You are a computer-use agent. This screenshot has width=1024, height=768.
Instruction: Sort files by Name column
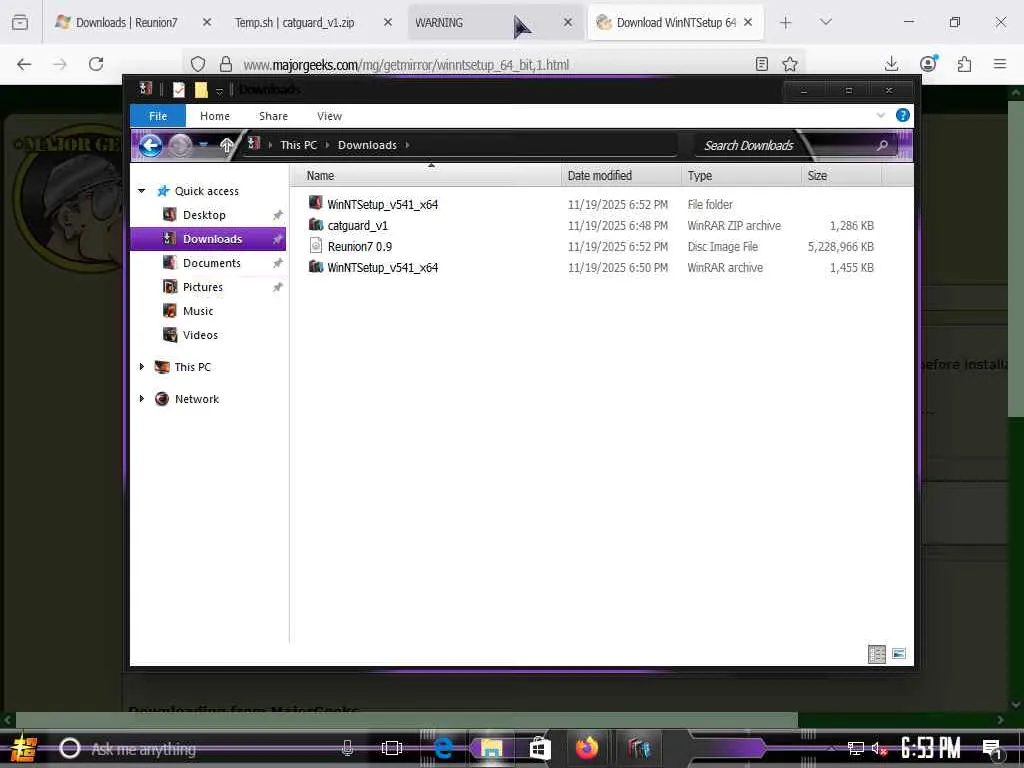(x=425, y=176)
